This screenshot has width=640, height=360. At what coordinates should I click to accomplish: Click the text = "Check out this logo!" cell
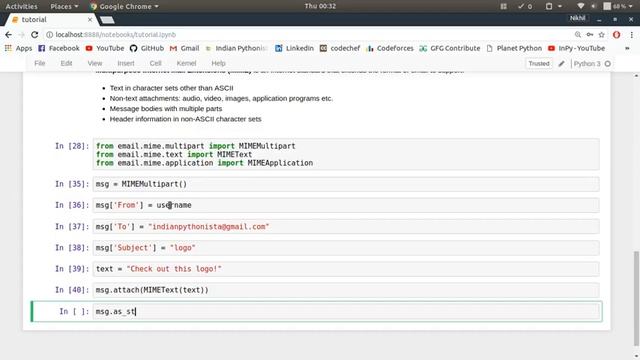pyautogui.click(x=346, y=269)
